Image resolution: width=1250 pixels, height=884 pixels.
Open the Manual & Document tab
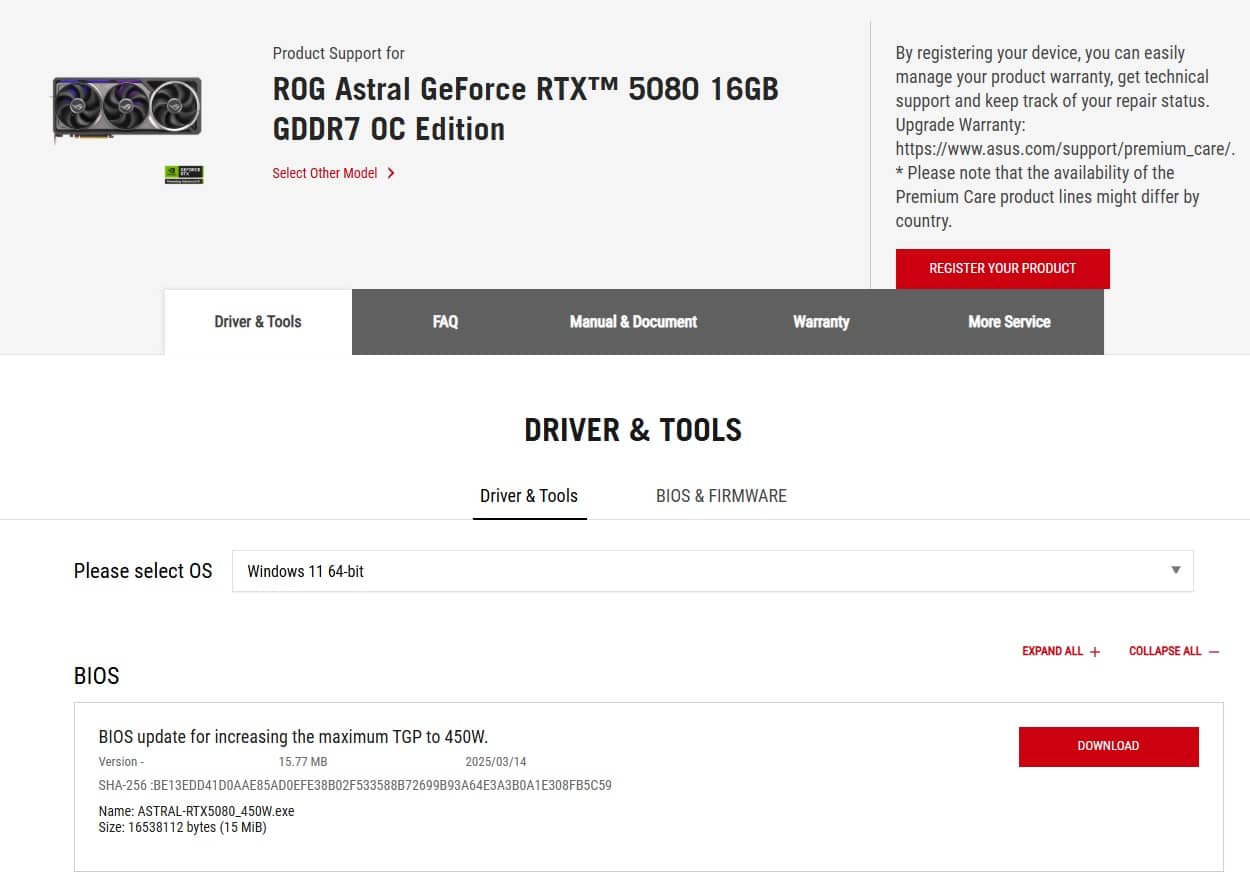click(633, 322)
